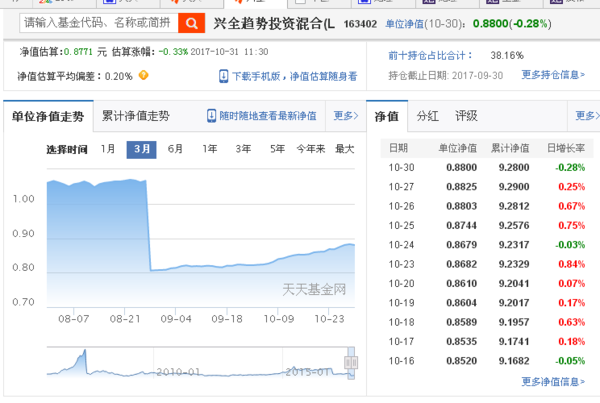Select the 1年 time range

click(x=210, y=149)
